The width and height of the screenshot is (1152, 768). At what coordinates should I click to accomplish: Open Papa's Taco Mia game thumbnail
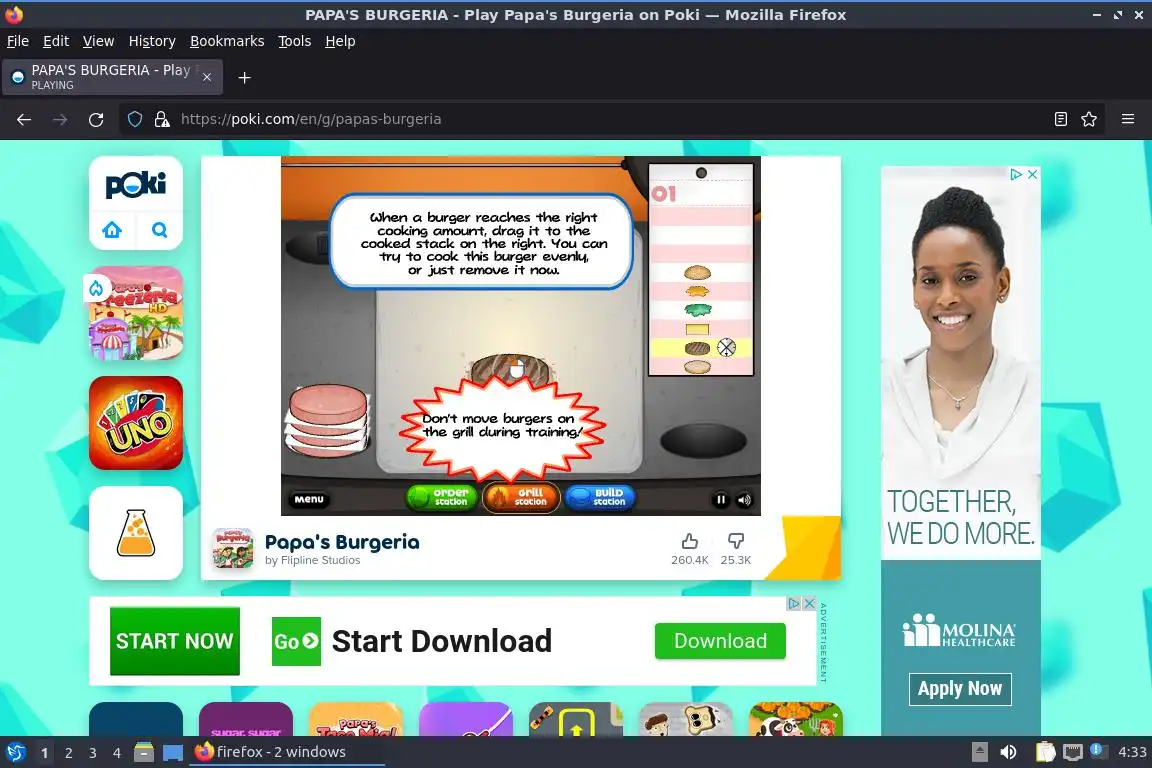click(x=356, y=719)
